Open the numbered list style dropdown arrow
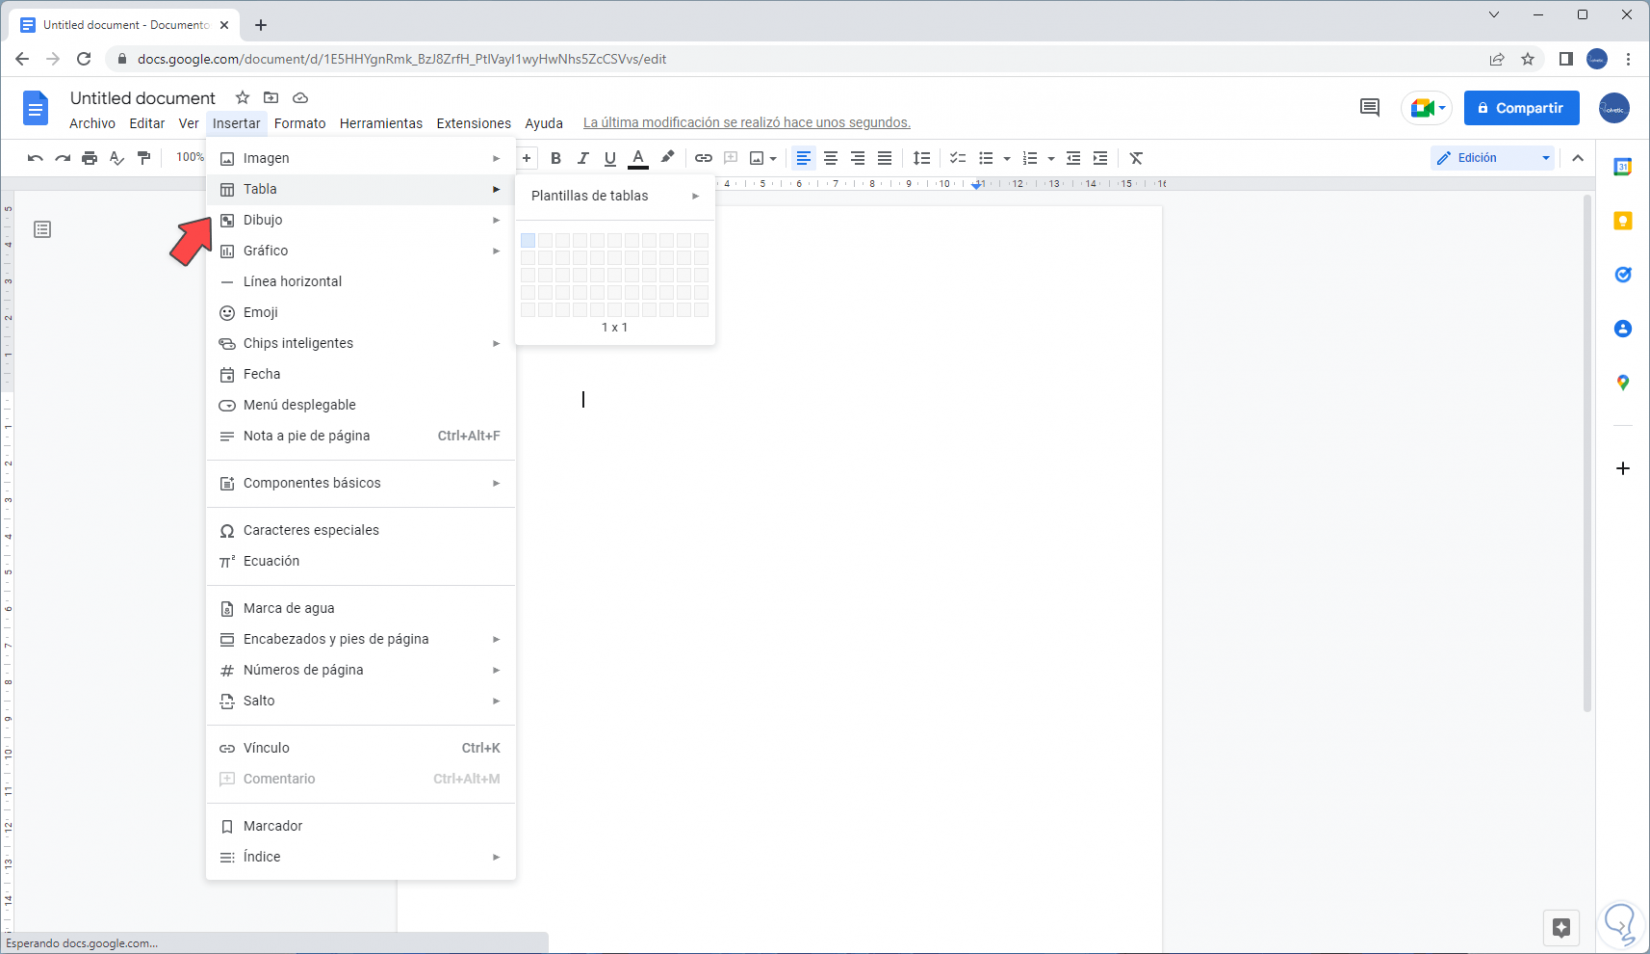Image resolution: width=1650 pixels, height=954 pixels. (x=1051, y=158)
